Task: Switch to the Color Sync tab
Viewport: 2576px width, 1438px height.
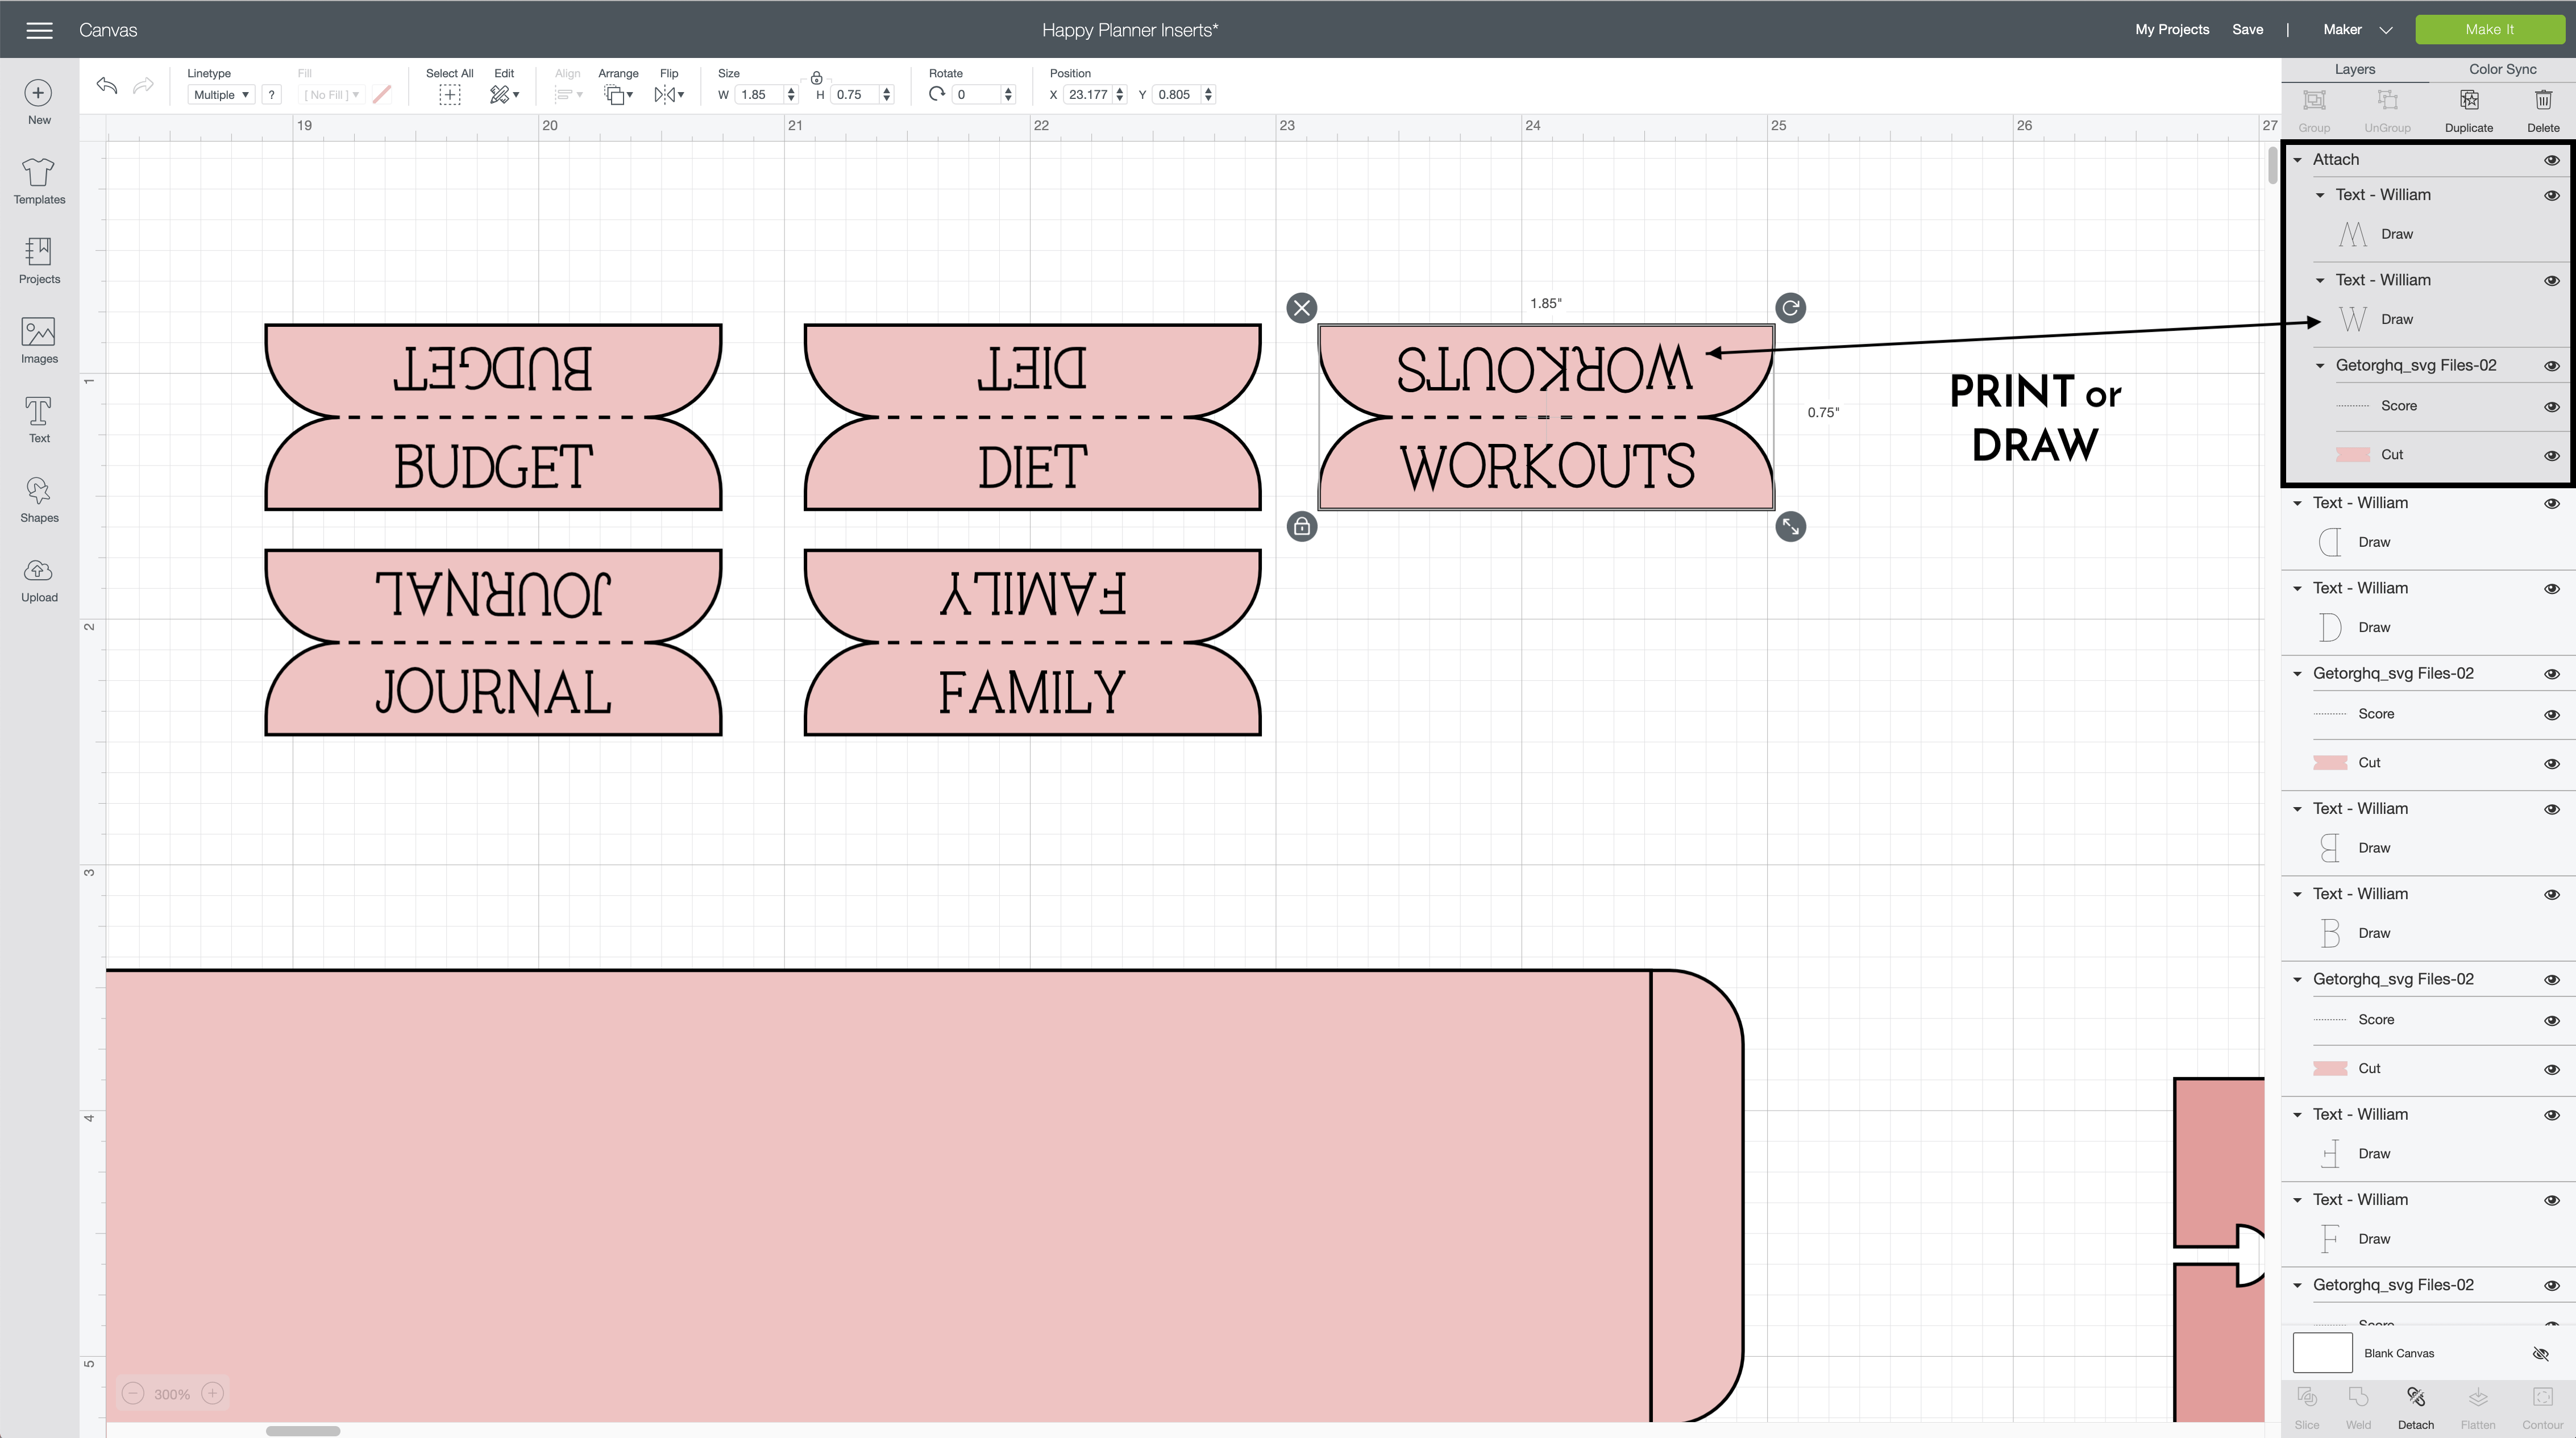Action: (2502, 69)
